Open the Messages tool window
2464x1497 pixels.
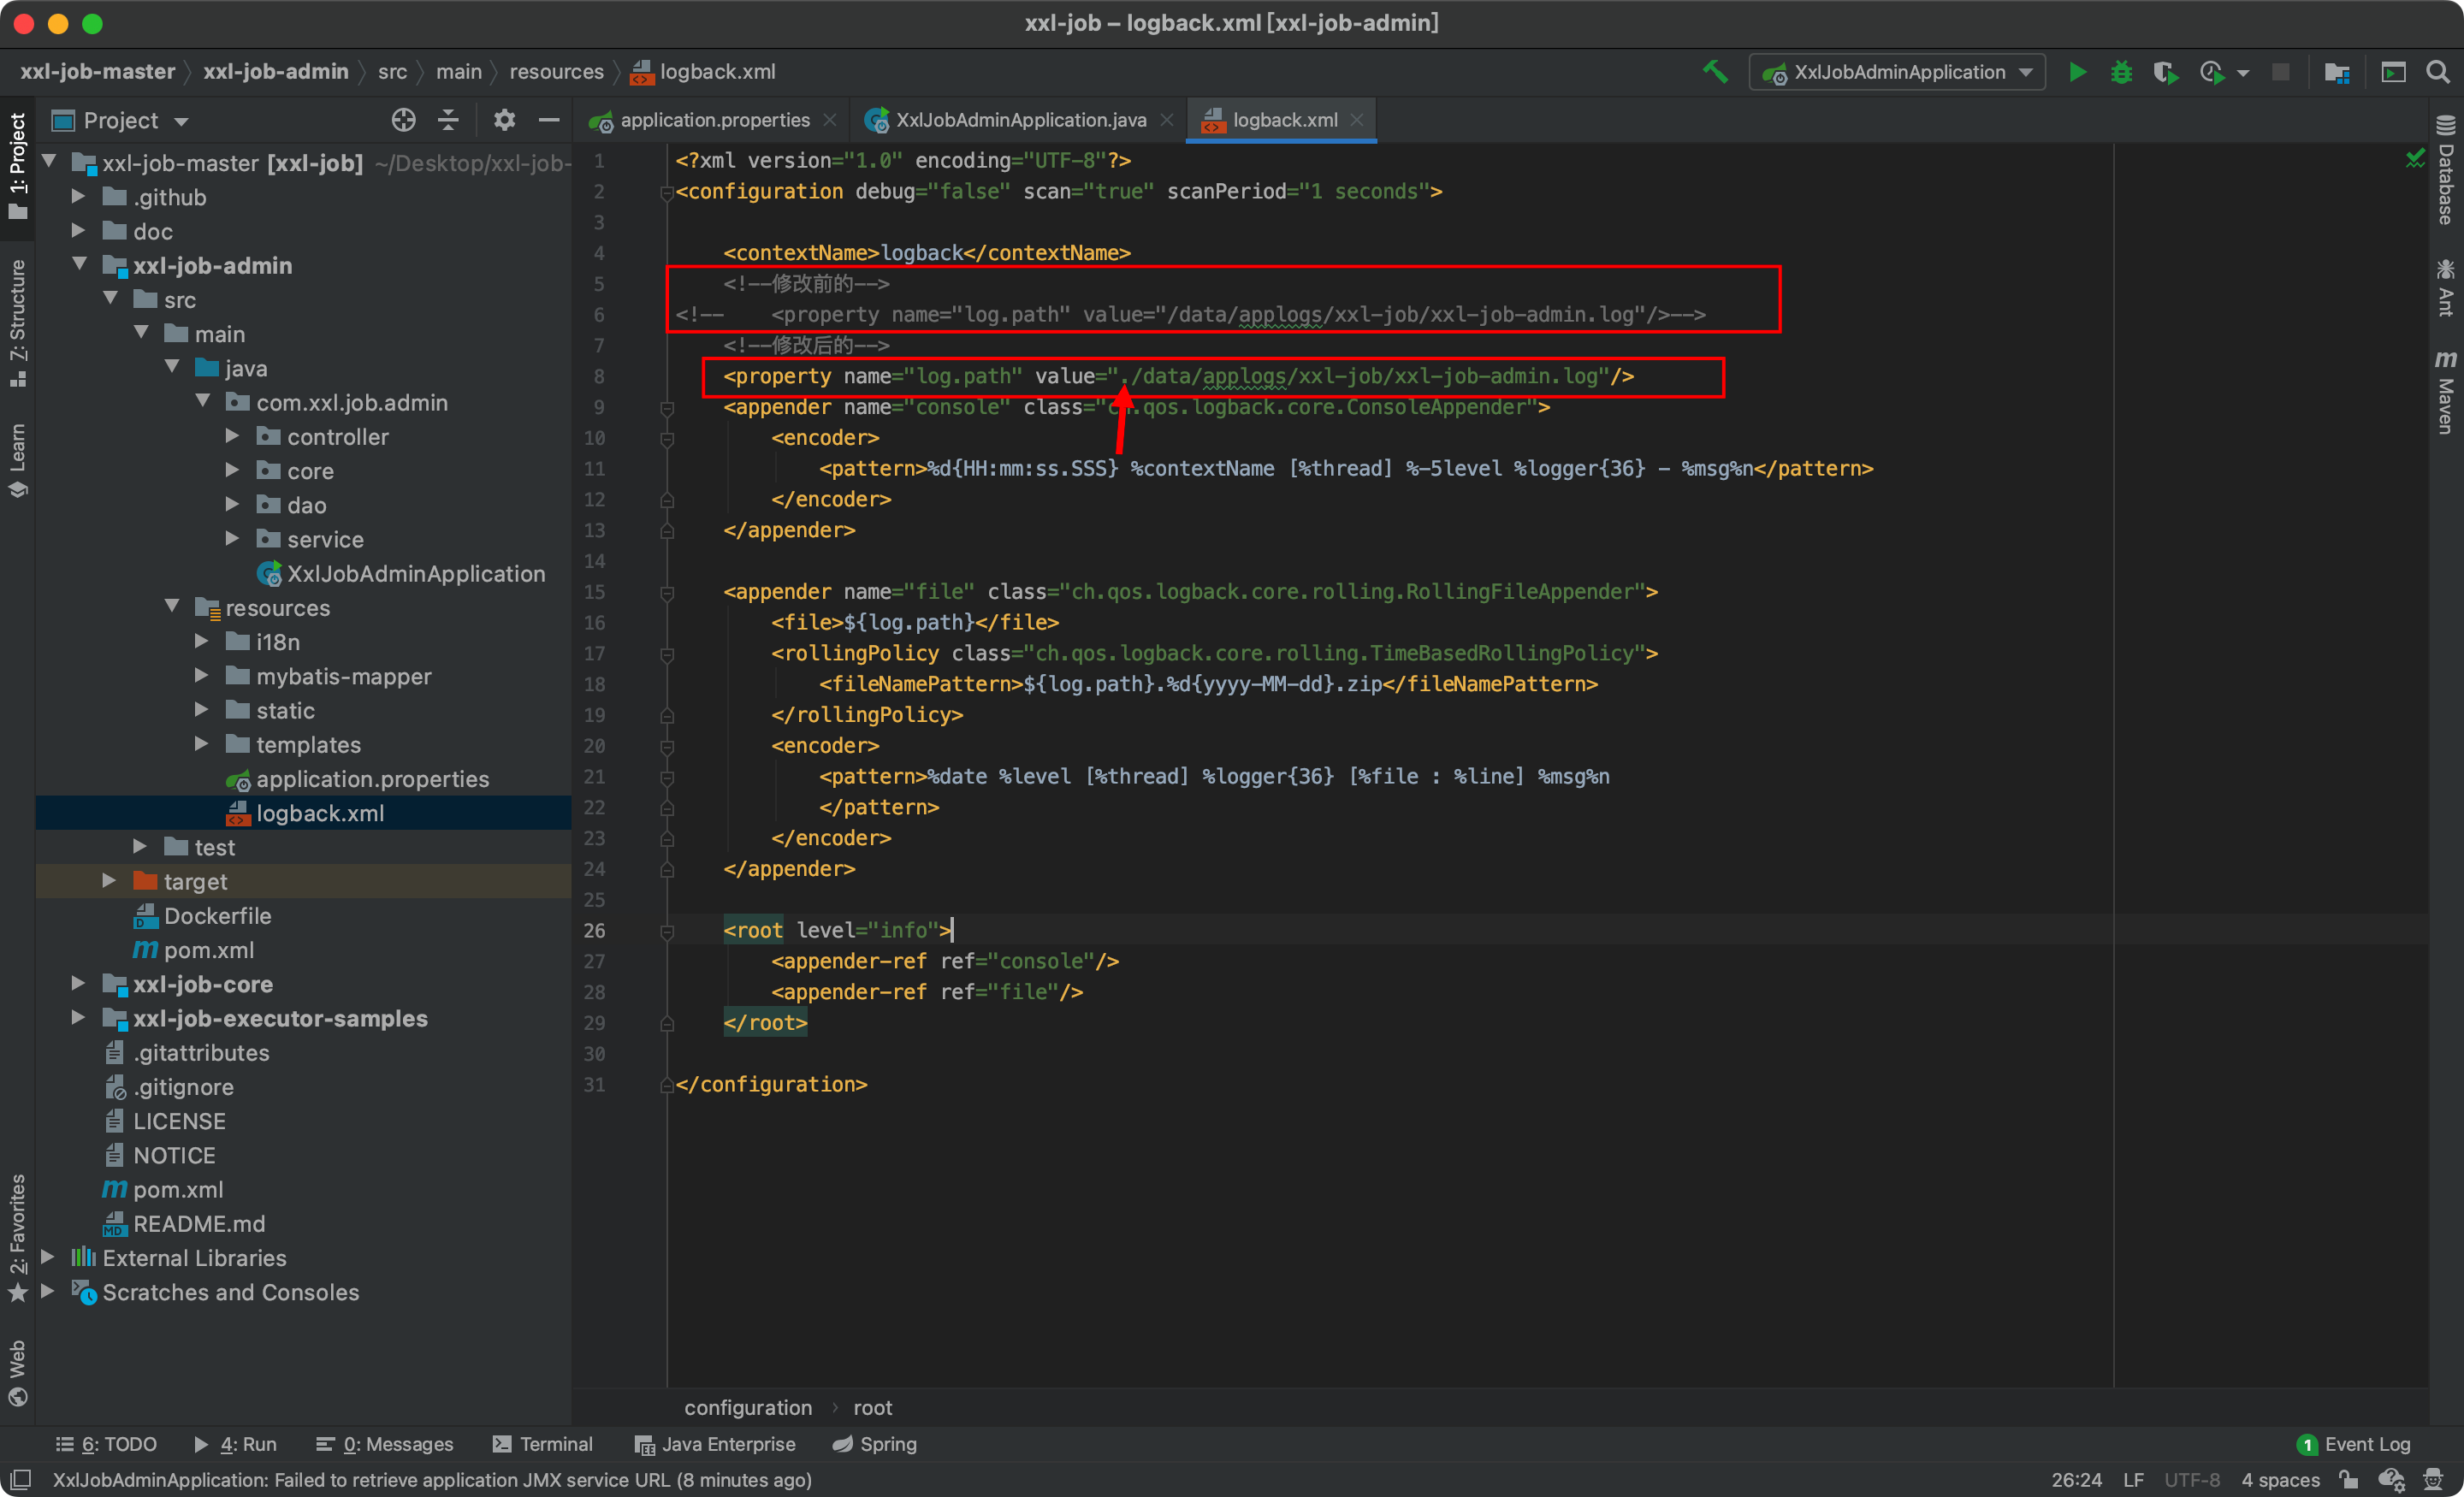tap(385, 1444)
